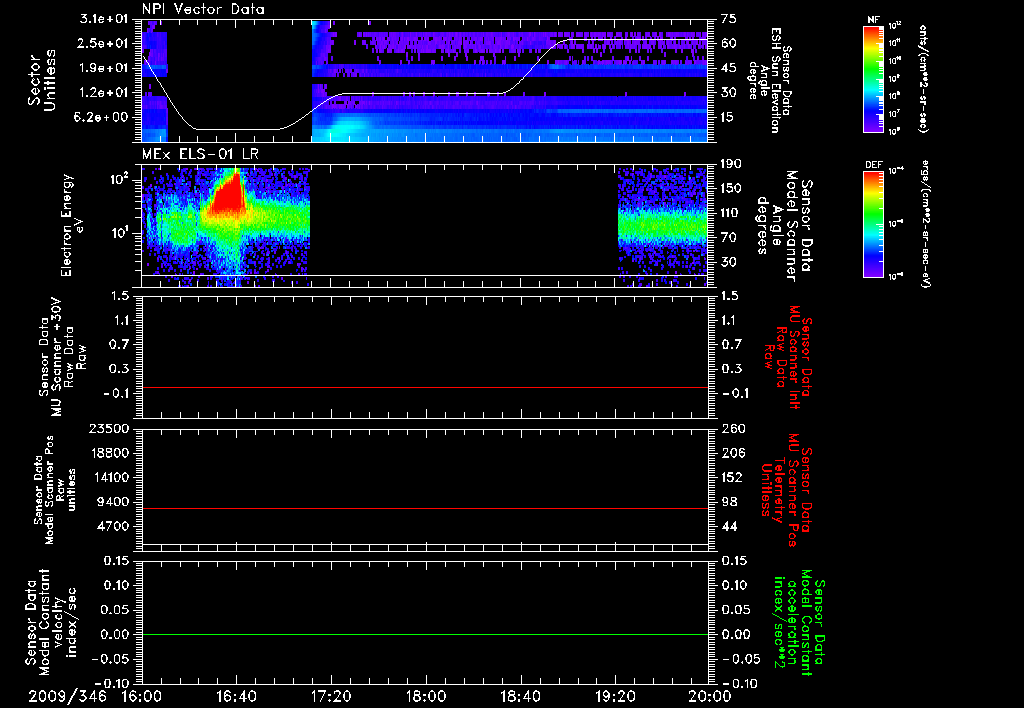Click the 'Model Scanner Pos Raw unitless' axis label
This screenshot has width=1024, height=708.
56,490
